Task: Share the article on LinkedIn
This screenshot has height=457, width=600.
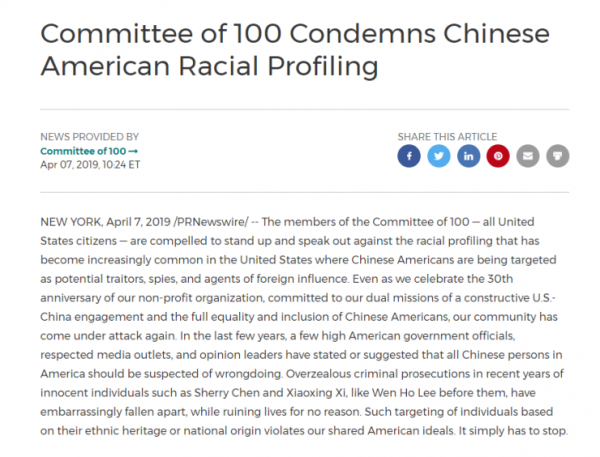Action: tap(468, 156)
